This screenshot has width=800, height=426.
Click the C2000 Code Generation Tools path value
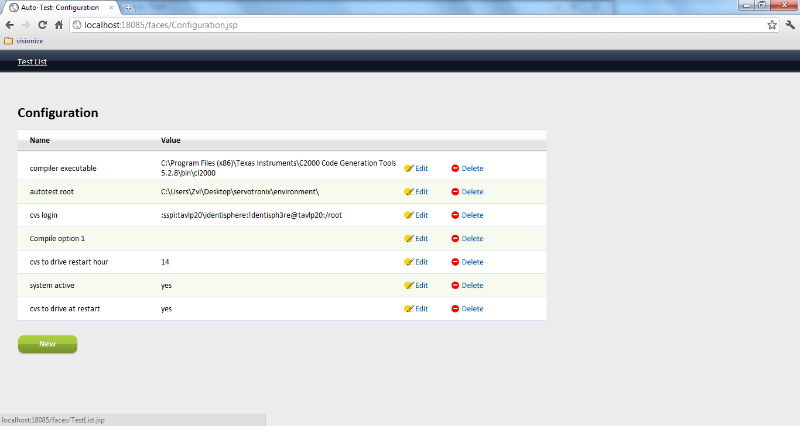click(x=279, y=168)
